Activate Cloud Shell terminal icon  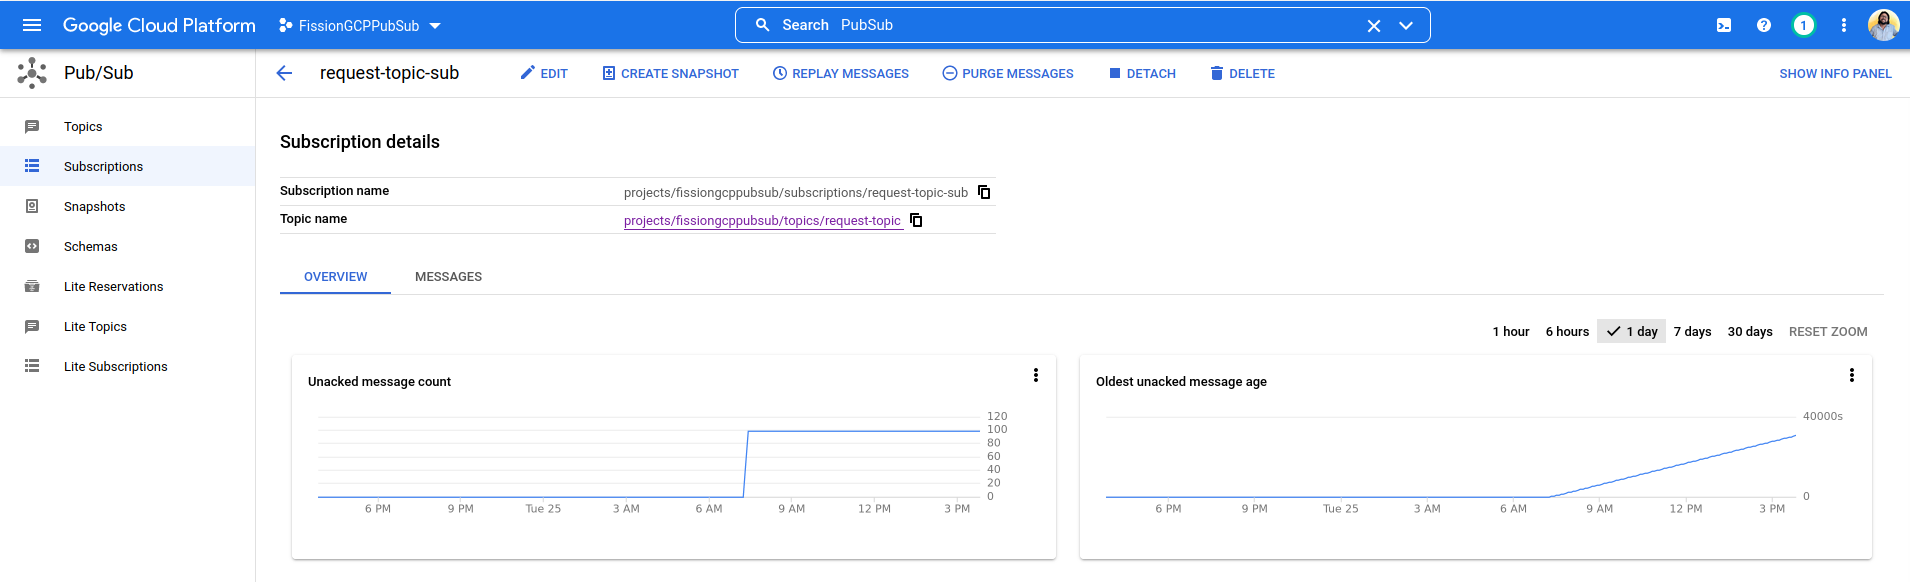click(1724, 25)
